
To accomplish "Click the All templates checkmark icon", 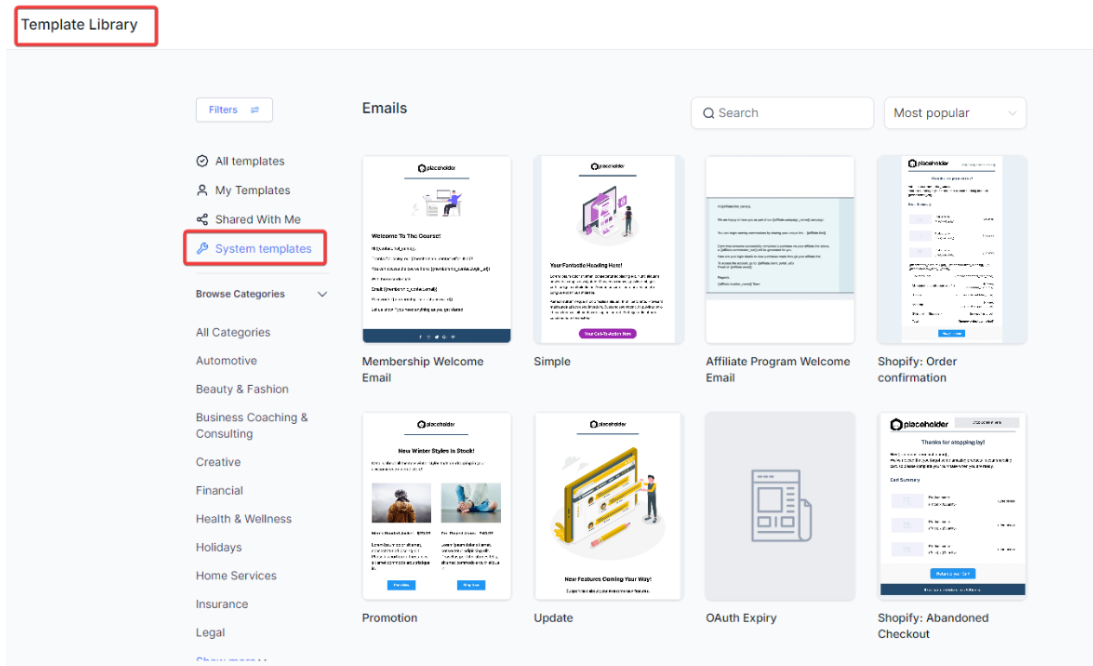I will 202,161.
